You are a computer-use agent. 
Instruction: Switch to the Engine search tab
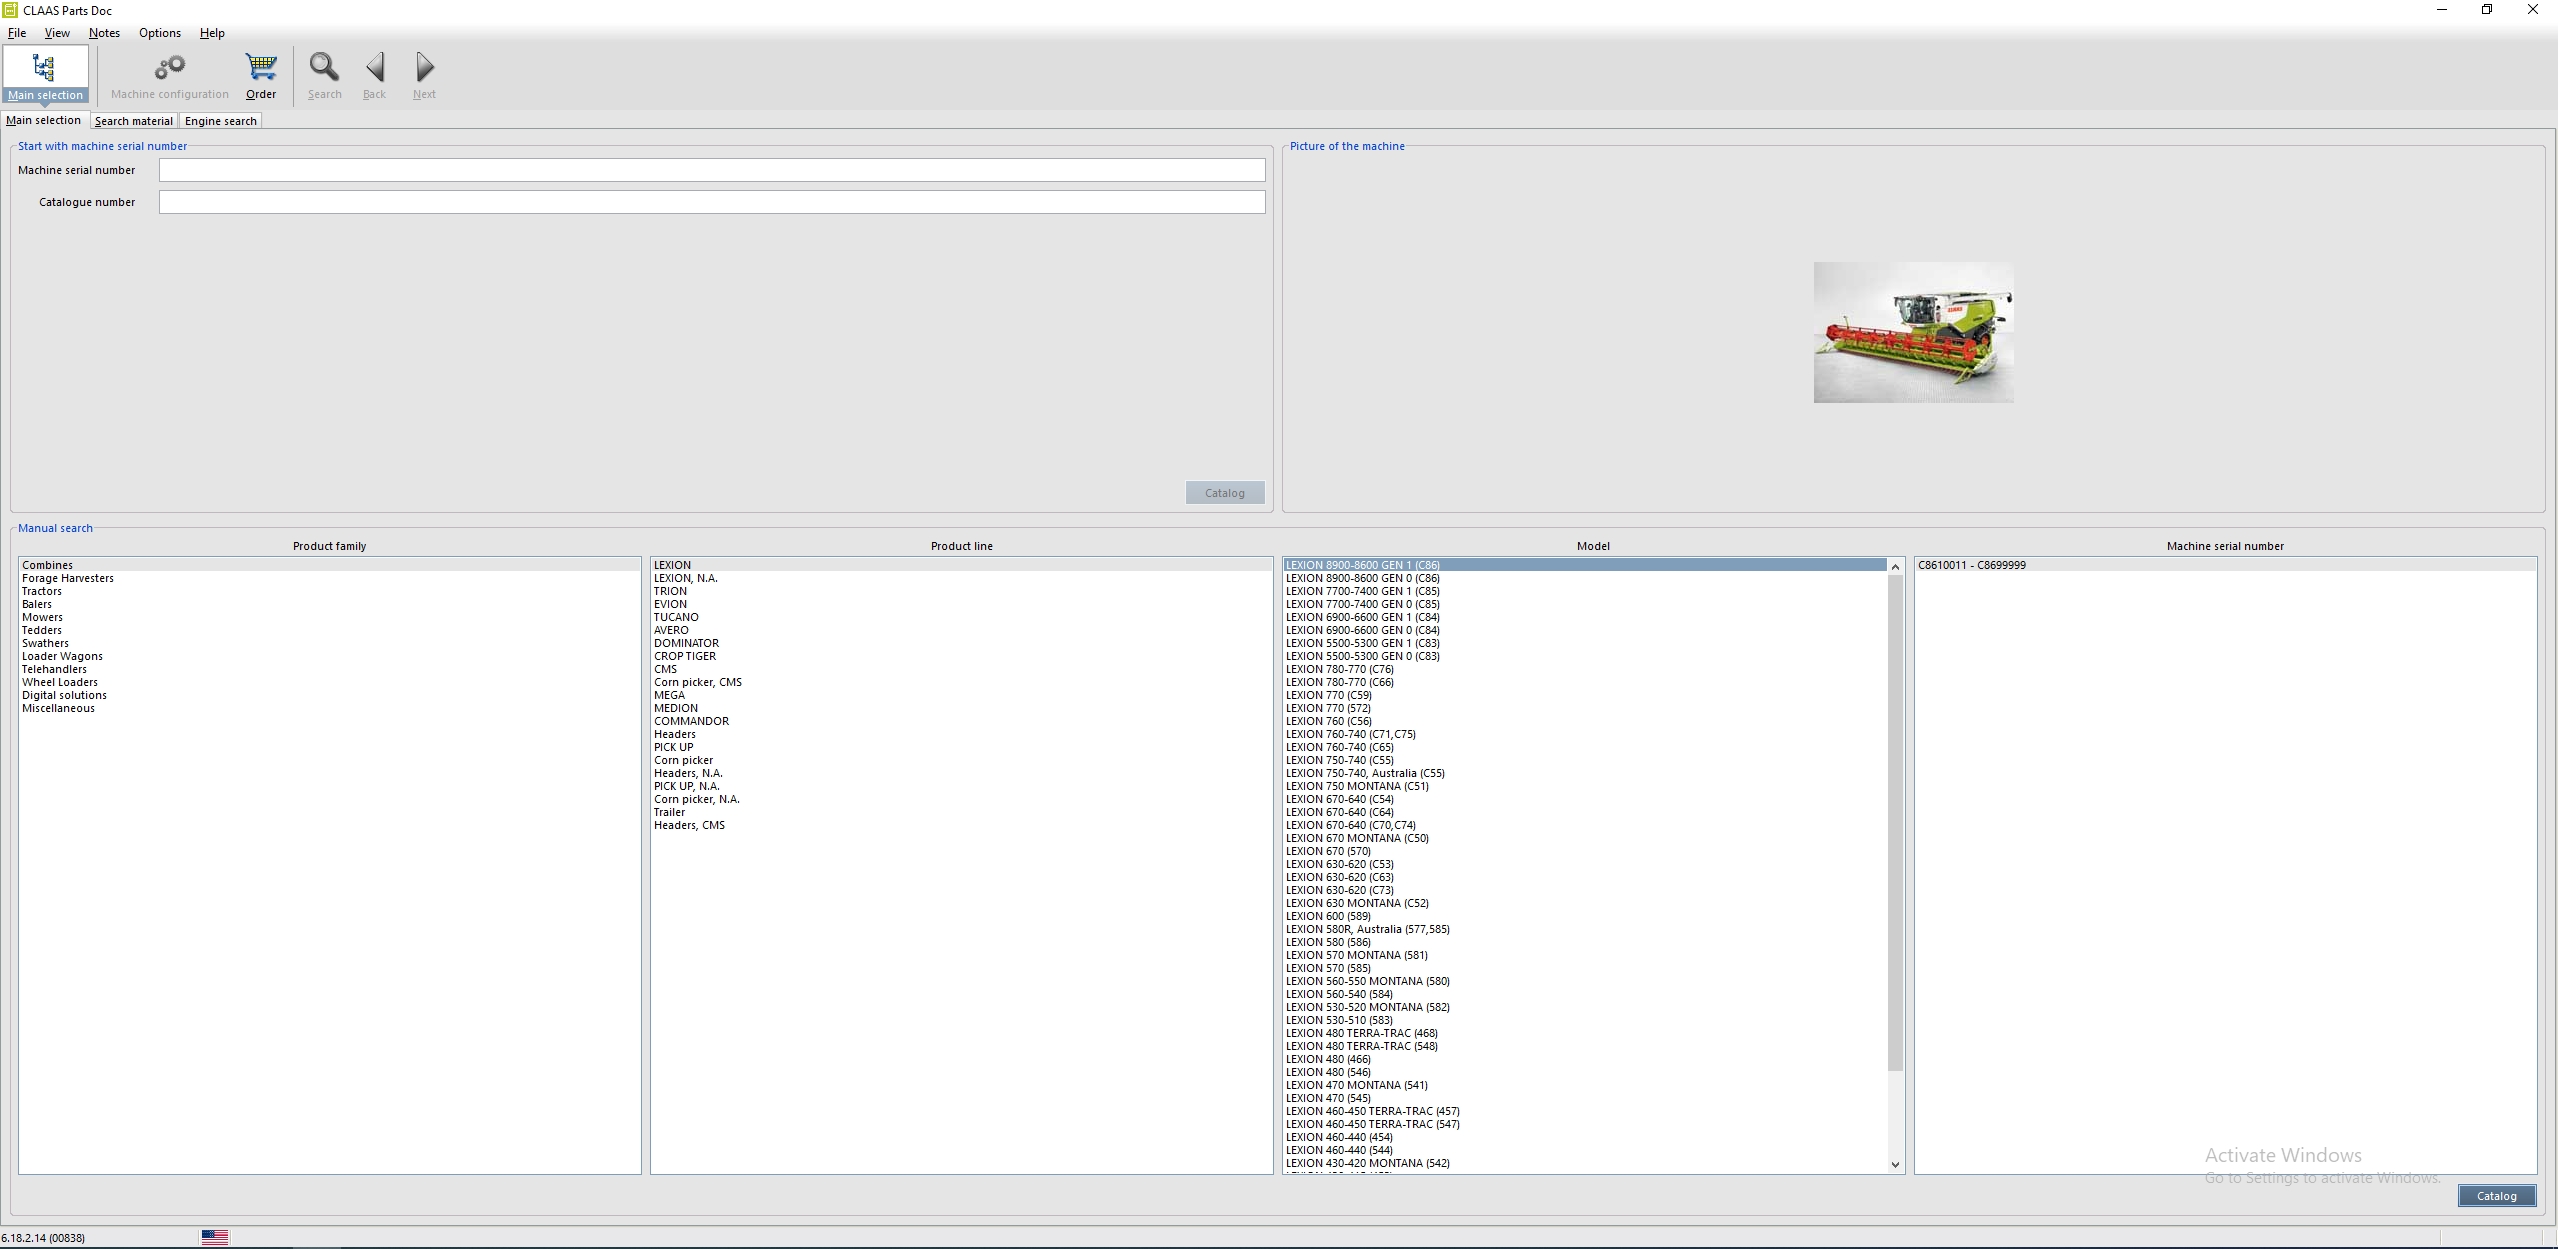tap(220, 120)
